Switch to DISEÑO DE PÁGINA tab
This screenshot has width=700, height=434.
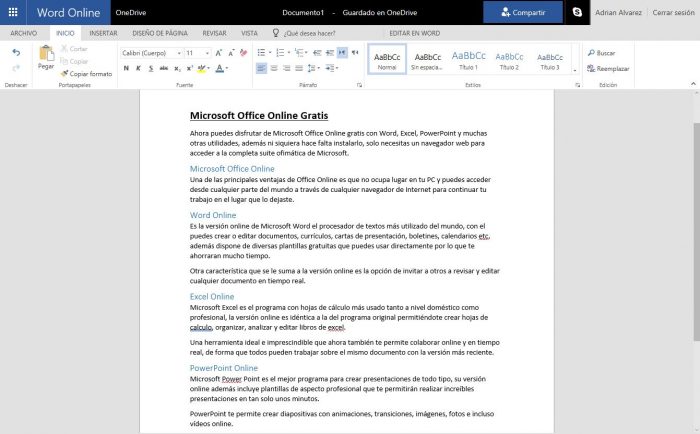[x=160, y=33]
